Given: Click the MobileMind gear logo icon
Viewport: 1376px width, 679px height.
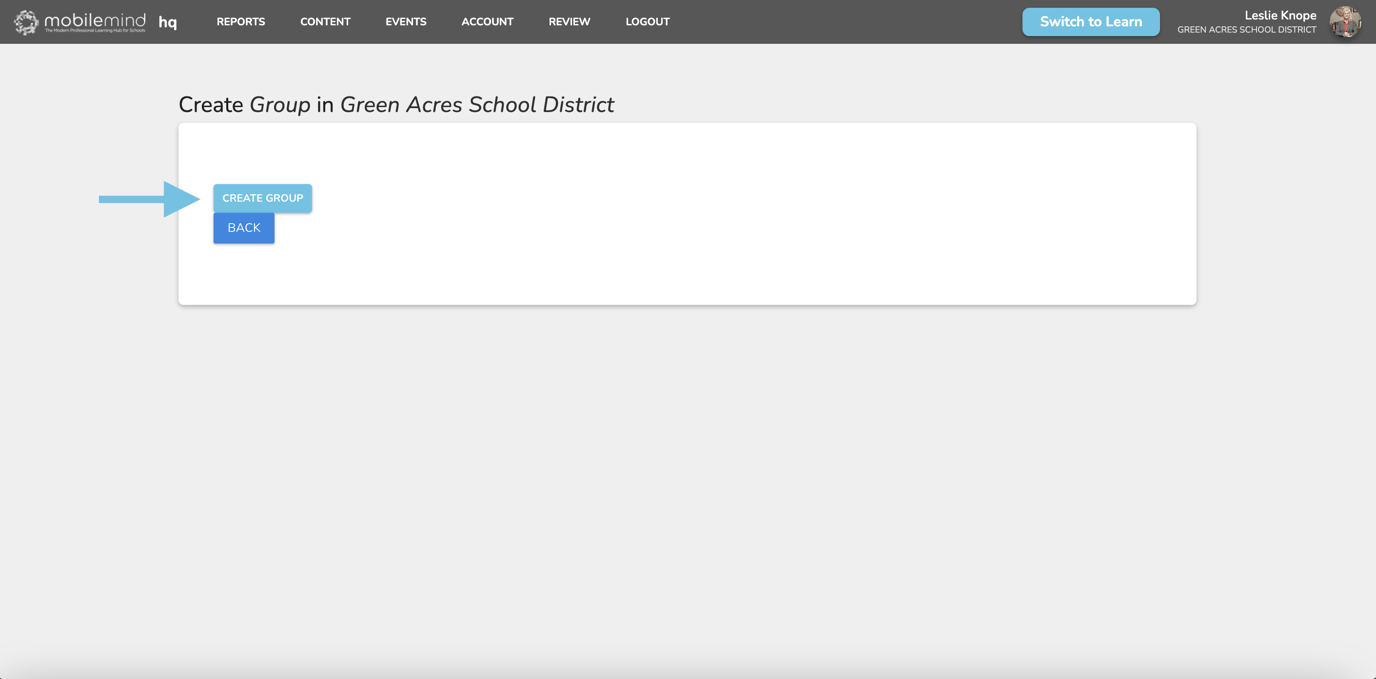Looking at the screenshot, I should pyautogui.click(x=26, y=22).
